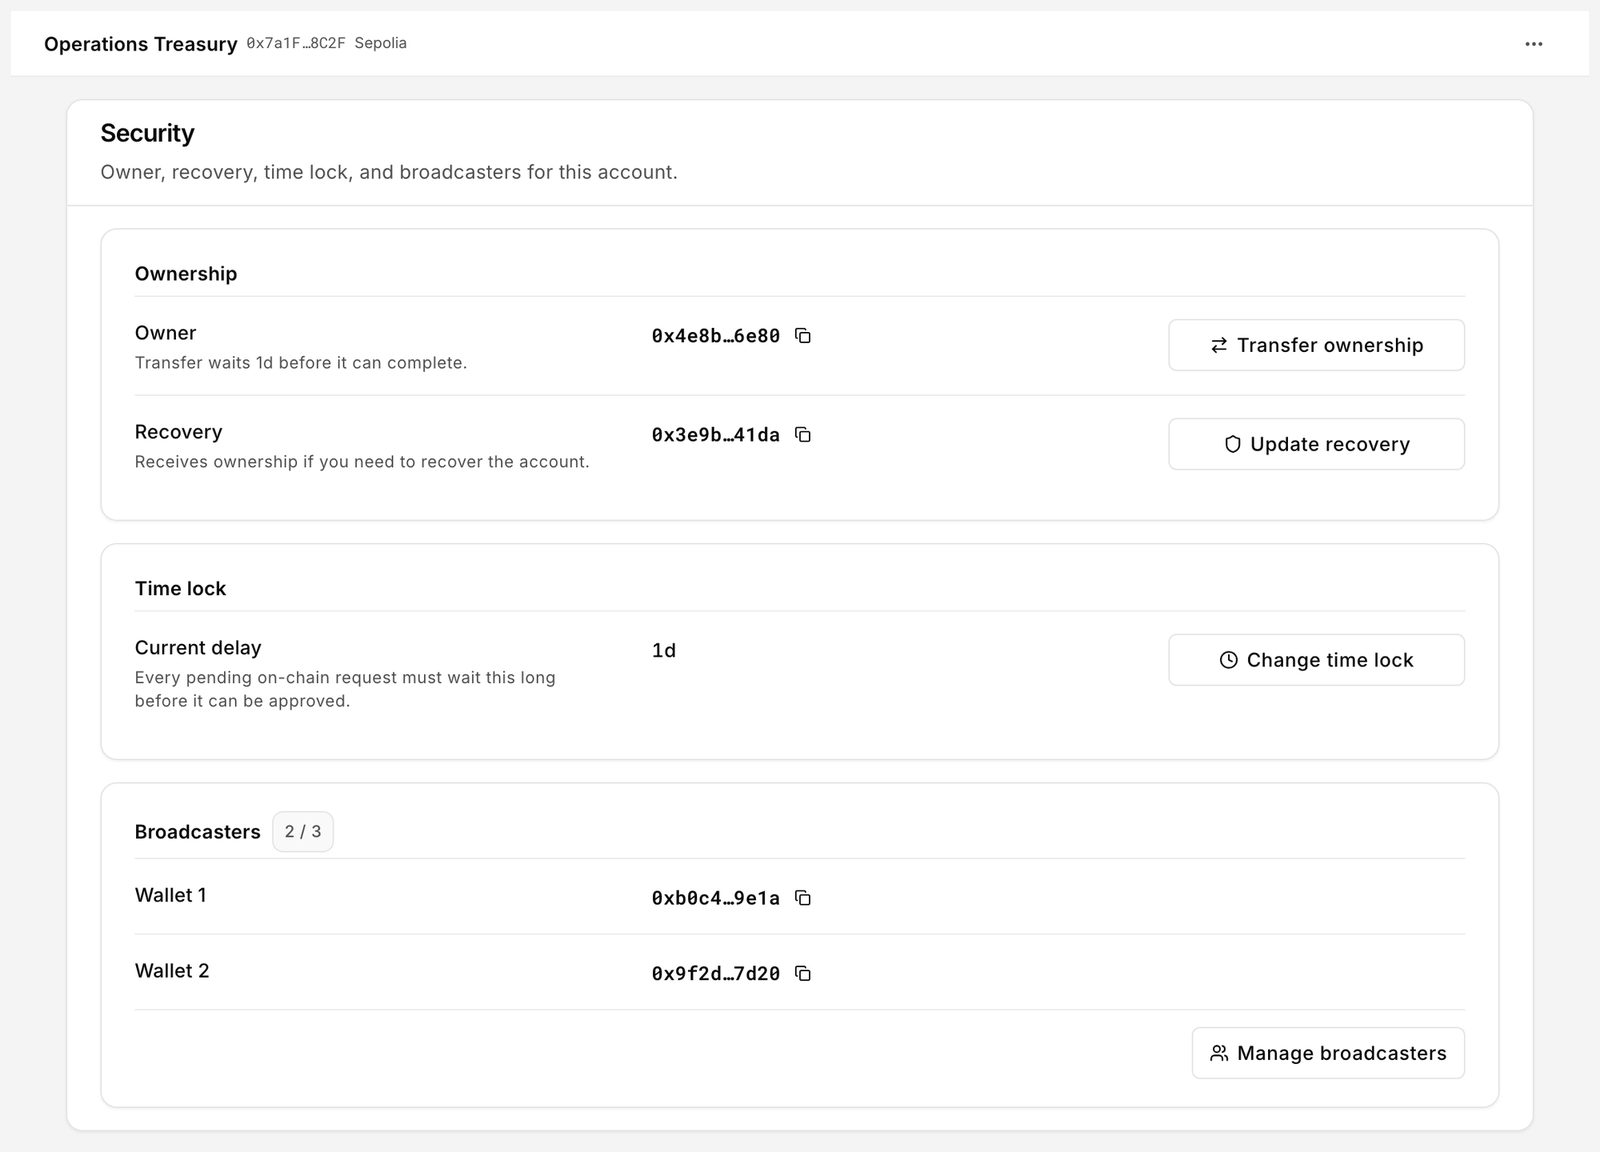The width and height of the screenshot is (1600, 1152).
Task: Click the Recovery address 0x3e9b…41da text
Action: pos(716,435)
